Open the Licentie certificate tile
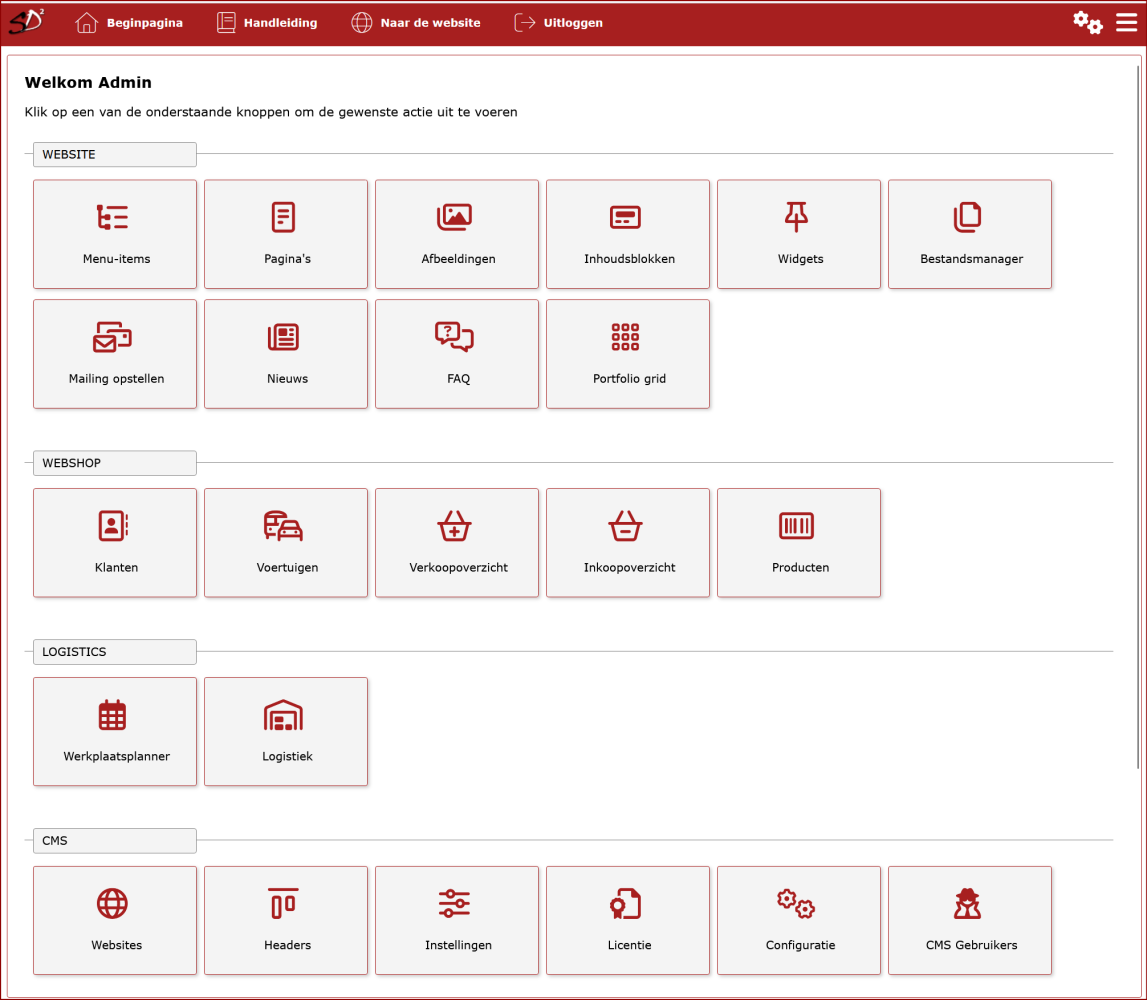 click(628, 921)
